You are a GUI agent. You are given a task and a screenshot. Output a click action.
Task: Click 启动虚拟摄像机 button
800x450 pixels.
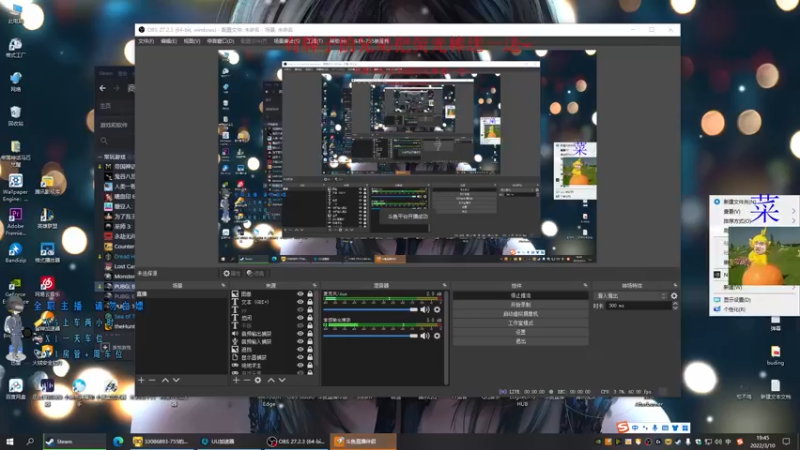pyautogui.click(x=520, y=314)
